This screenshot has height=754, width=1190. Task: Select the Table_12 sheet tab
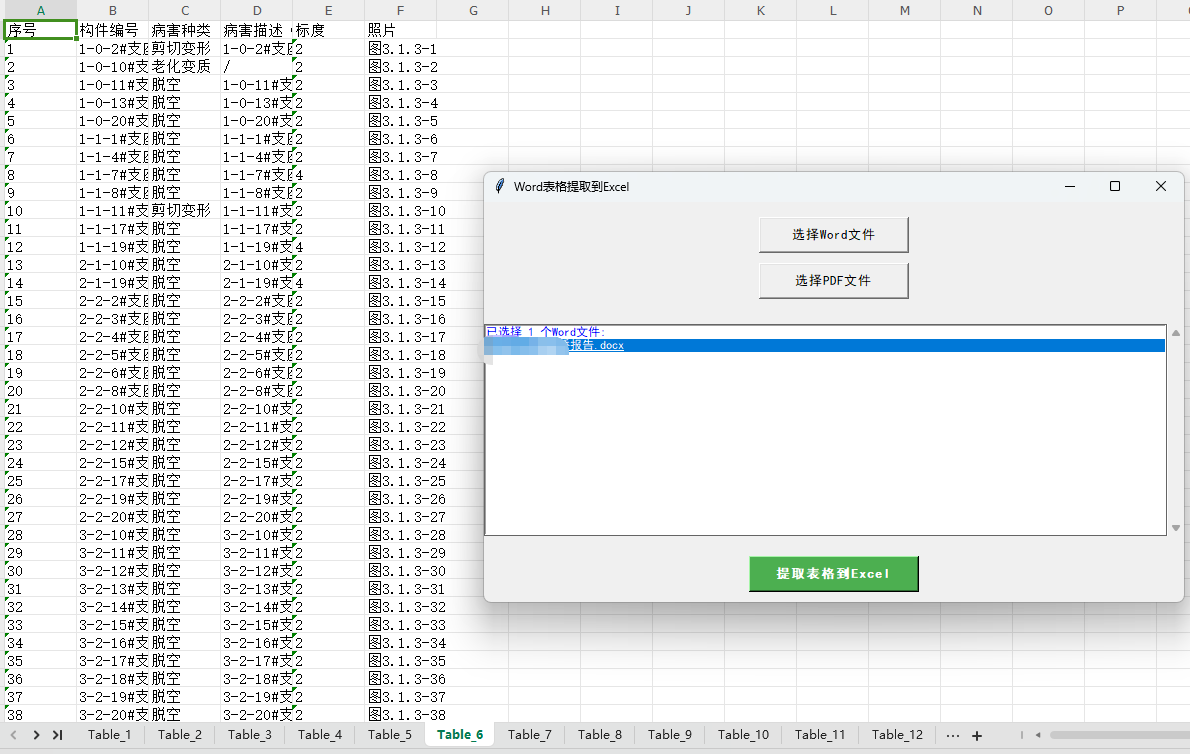point(897,735)
